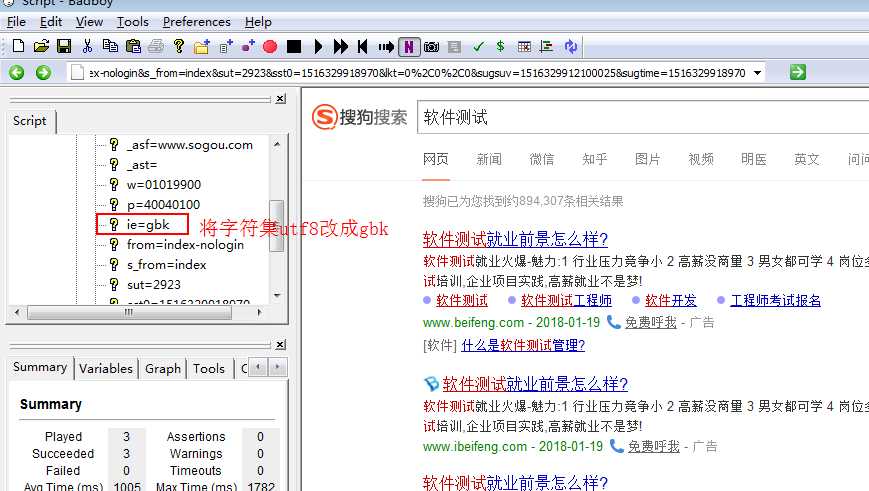Switch to the lower Tools tab
Screen dimensions: 869x491
click(x=209, y=369)
